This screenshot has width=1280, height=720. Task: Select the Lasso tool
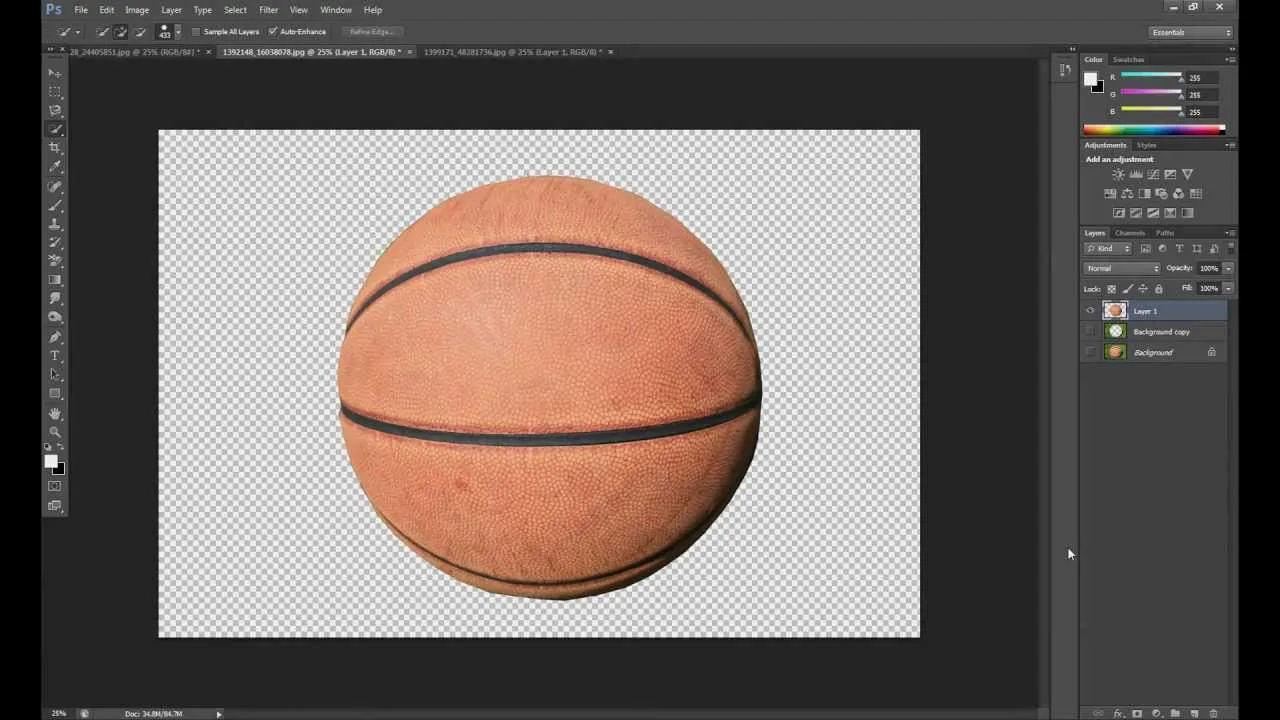(x=55, y=110)
